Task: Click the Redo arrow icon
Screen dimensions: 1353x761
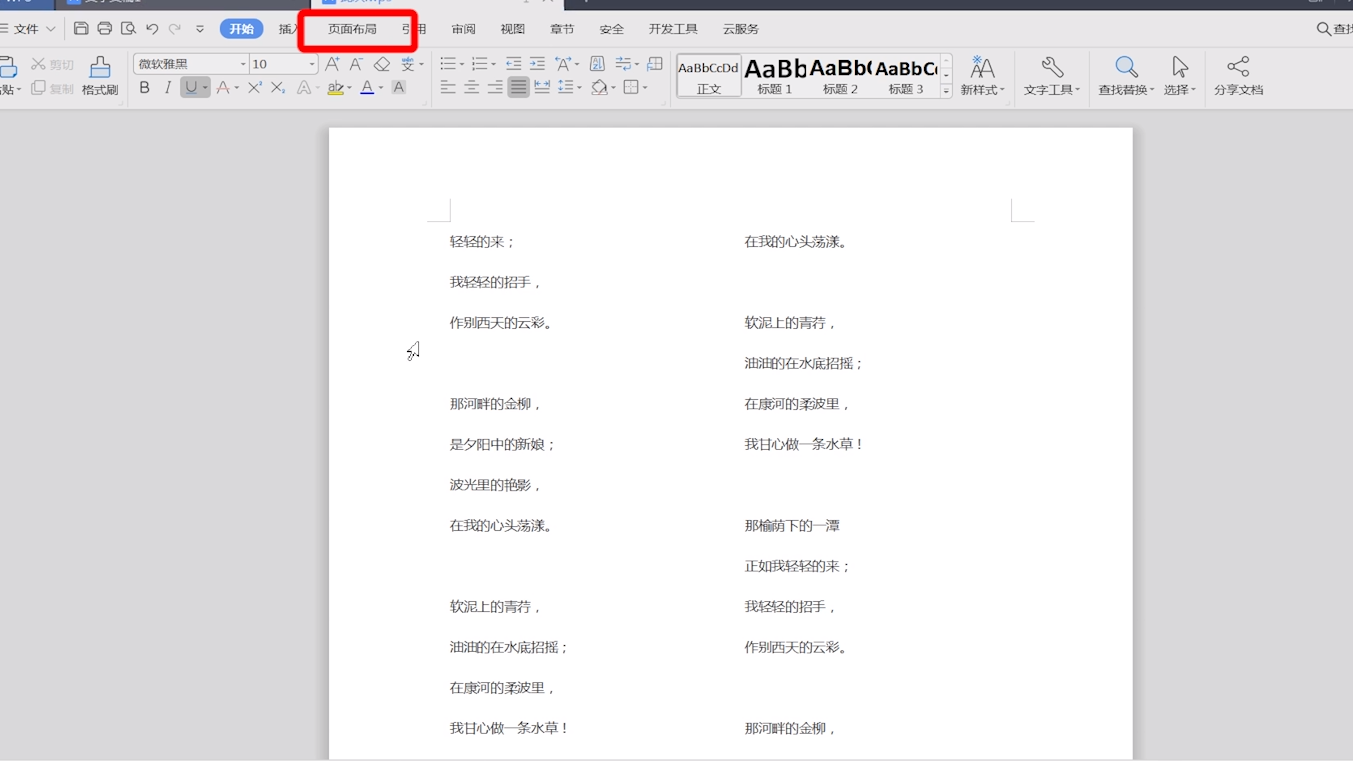Action: coord(175,29)
